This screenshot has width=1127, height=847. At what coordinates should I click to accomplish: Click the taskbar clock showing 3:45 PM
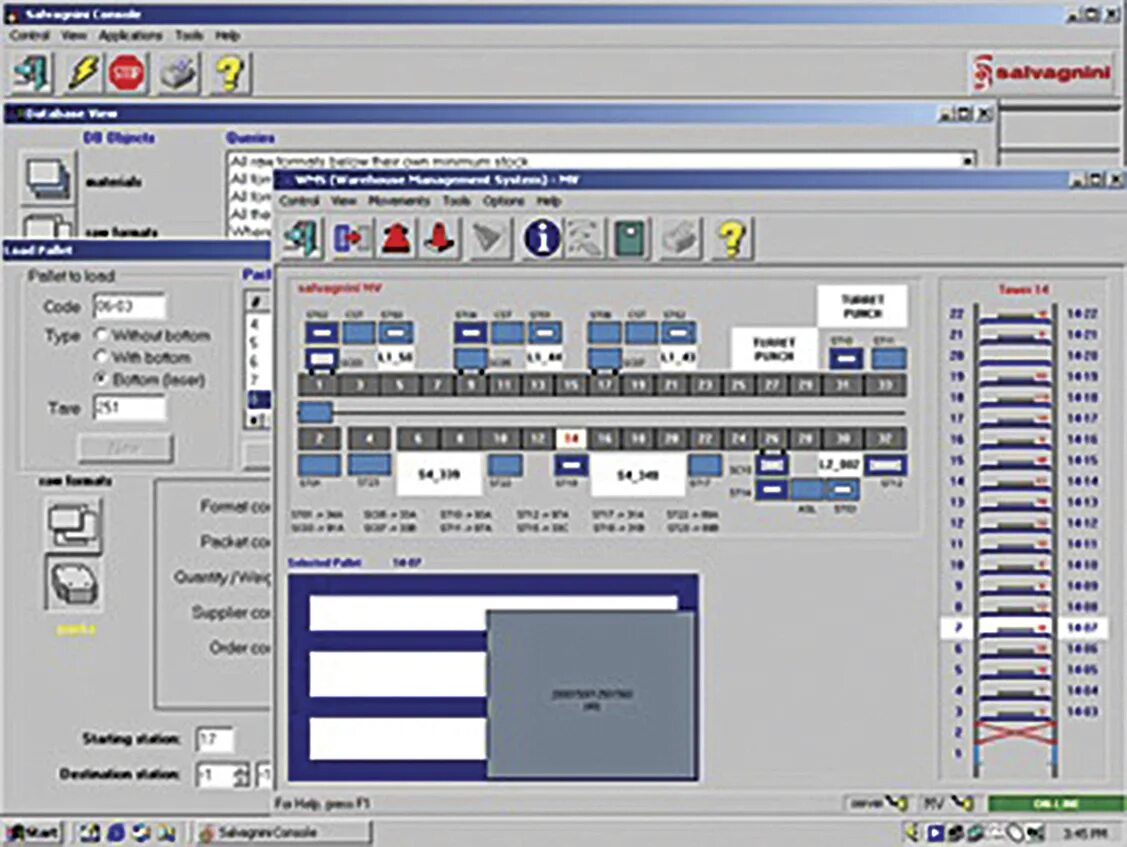pos(1085,833)
